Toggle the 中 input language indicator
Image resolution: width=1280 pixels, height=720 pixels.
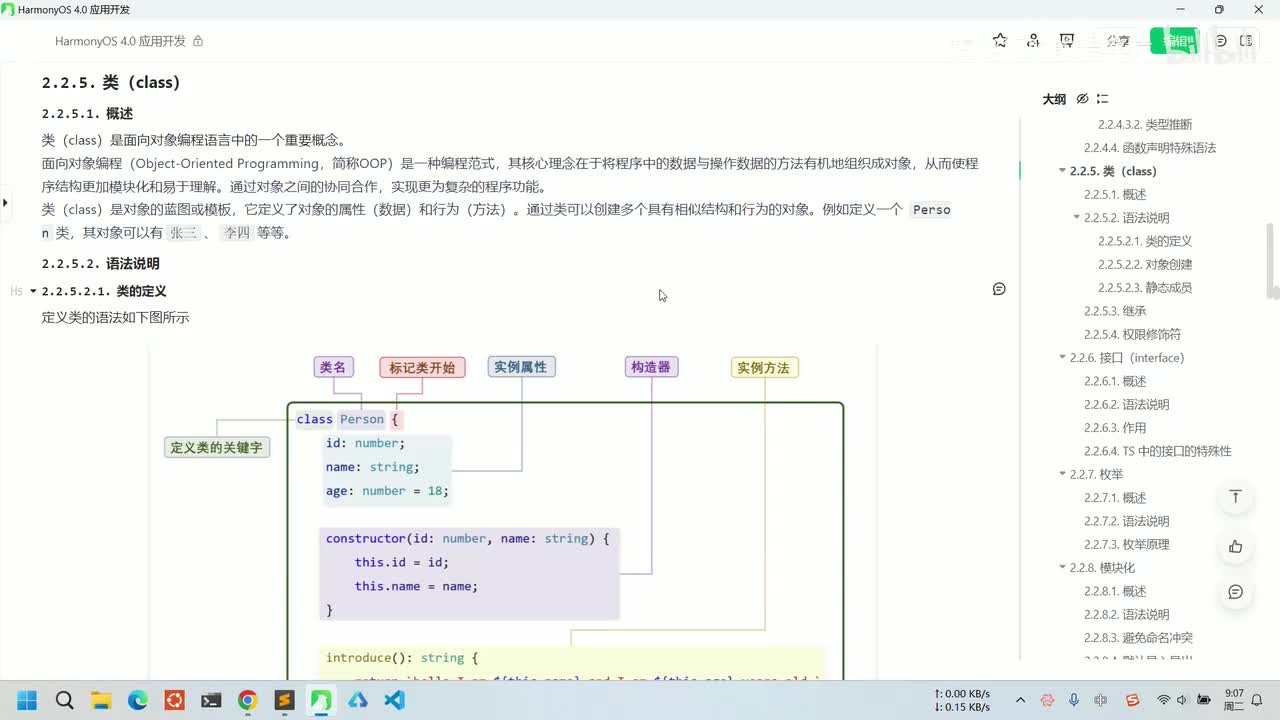(1101, 700)
